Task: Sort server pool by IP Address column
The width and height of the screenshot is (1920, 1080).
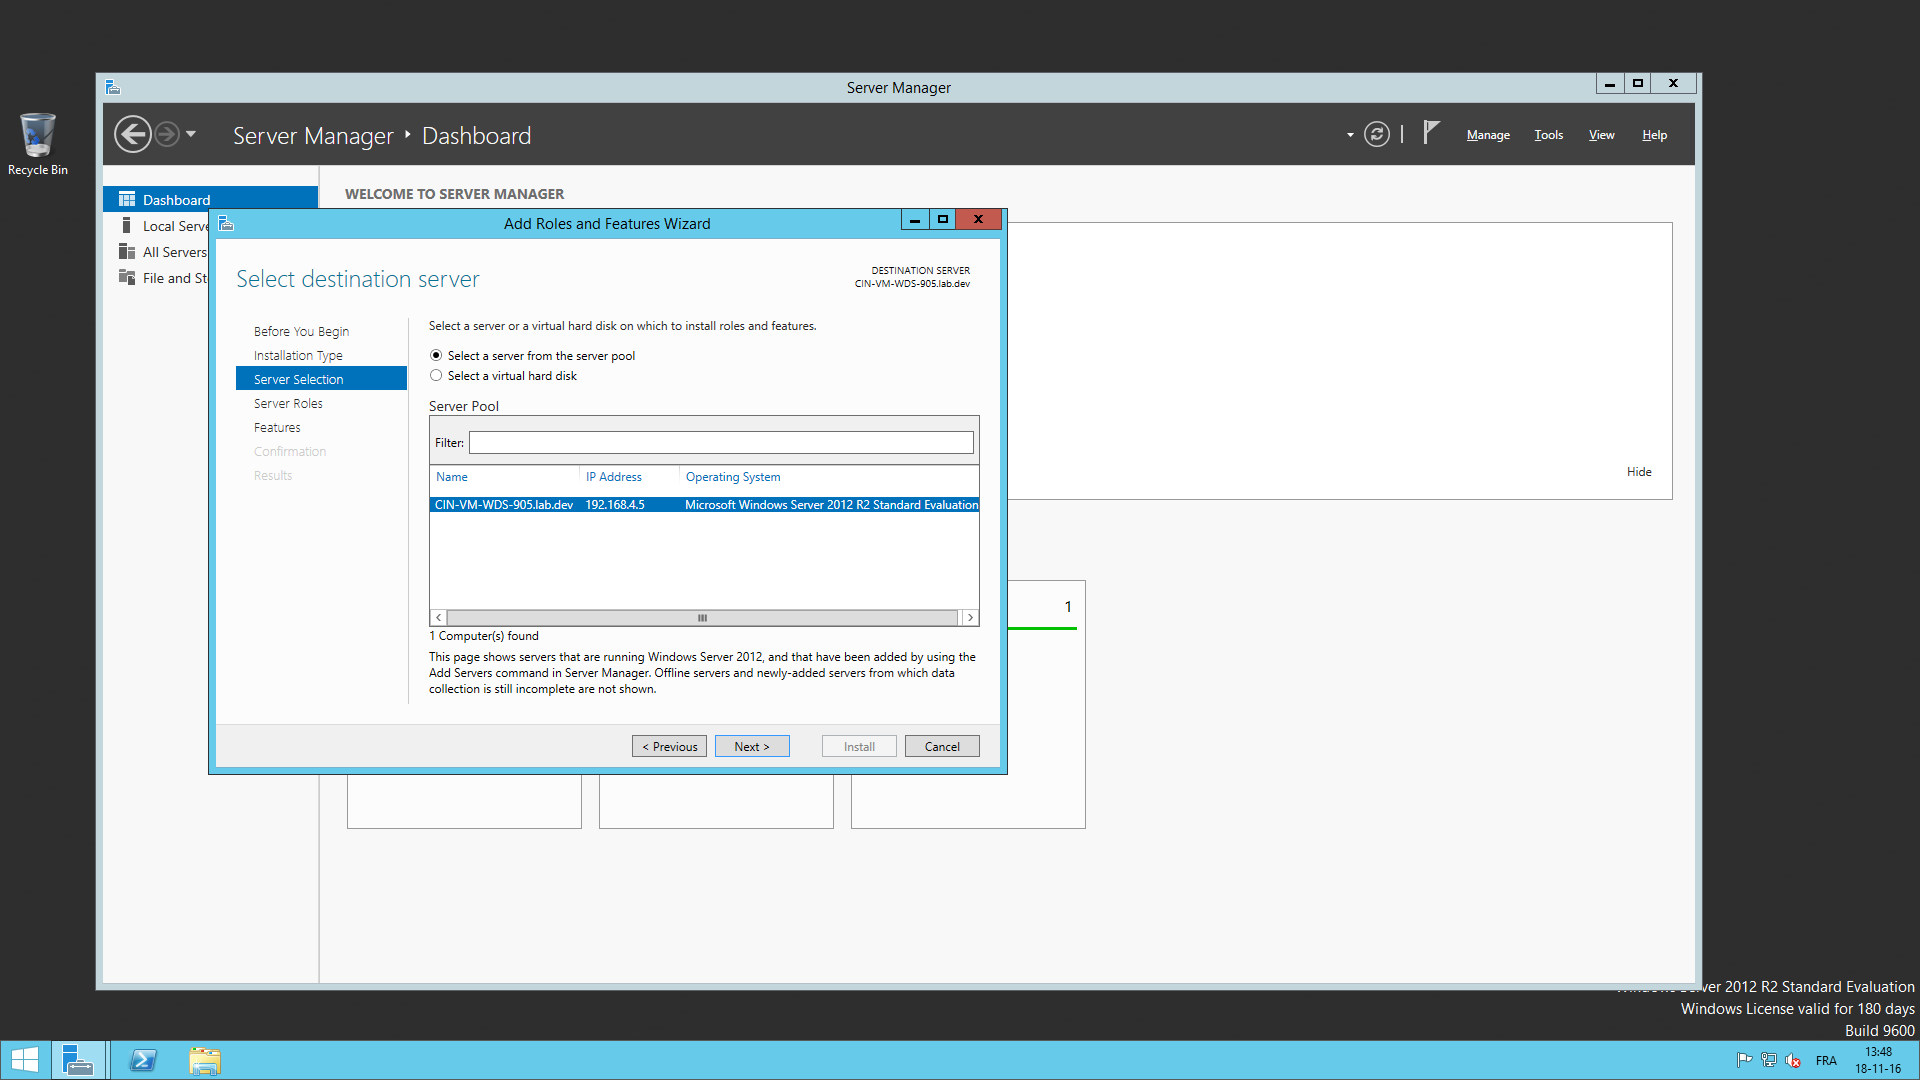Action: click(614, 477)
